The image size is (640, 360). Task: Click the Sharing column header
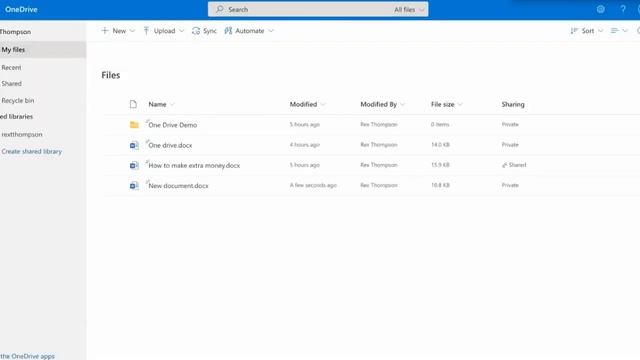tap(513, 104)
